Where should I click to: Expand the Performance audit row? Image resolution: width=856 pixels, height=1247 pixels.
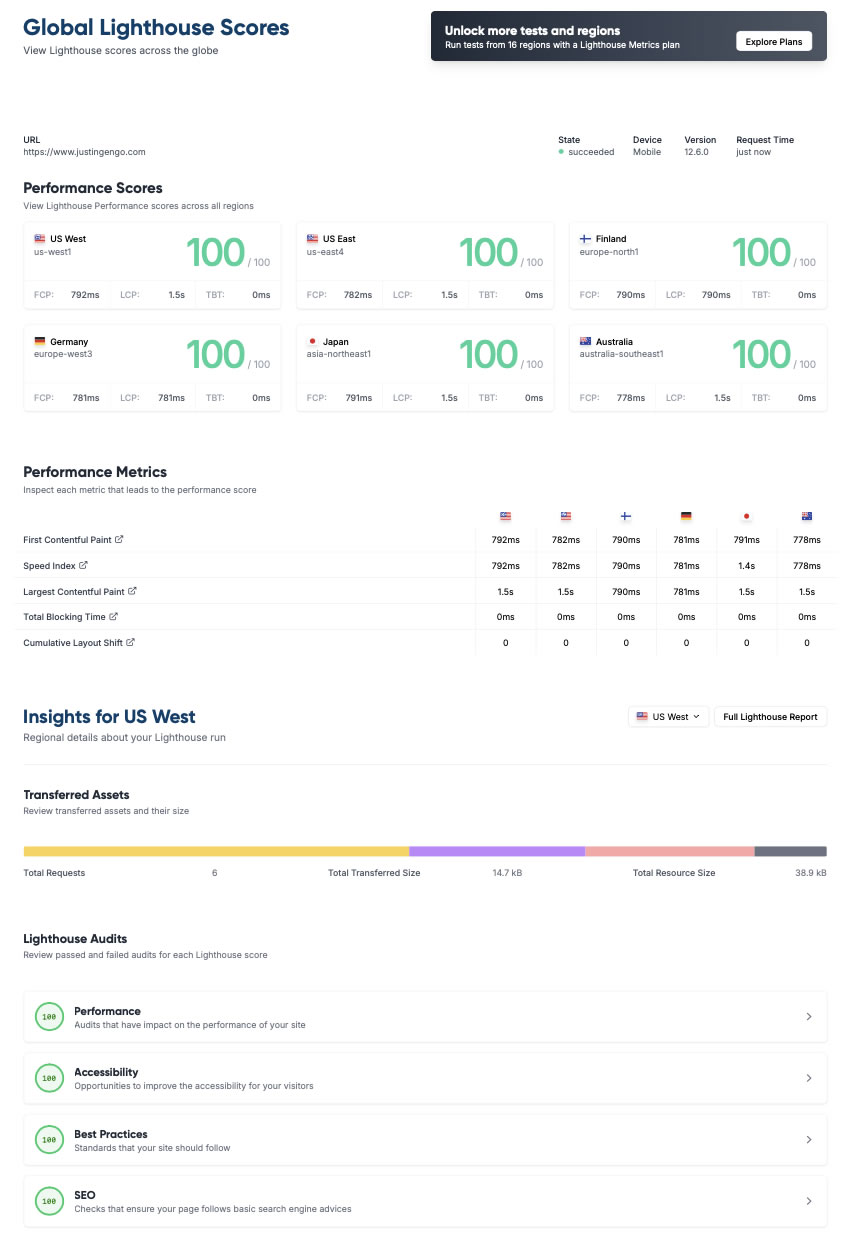click(425, 1017)
